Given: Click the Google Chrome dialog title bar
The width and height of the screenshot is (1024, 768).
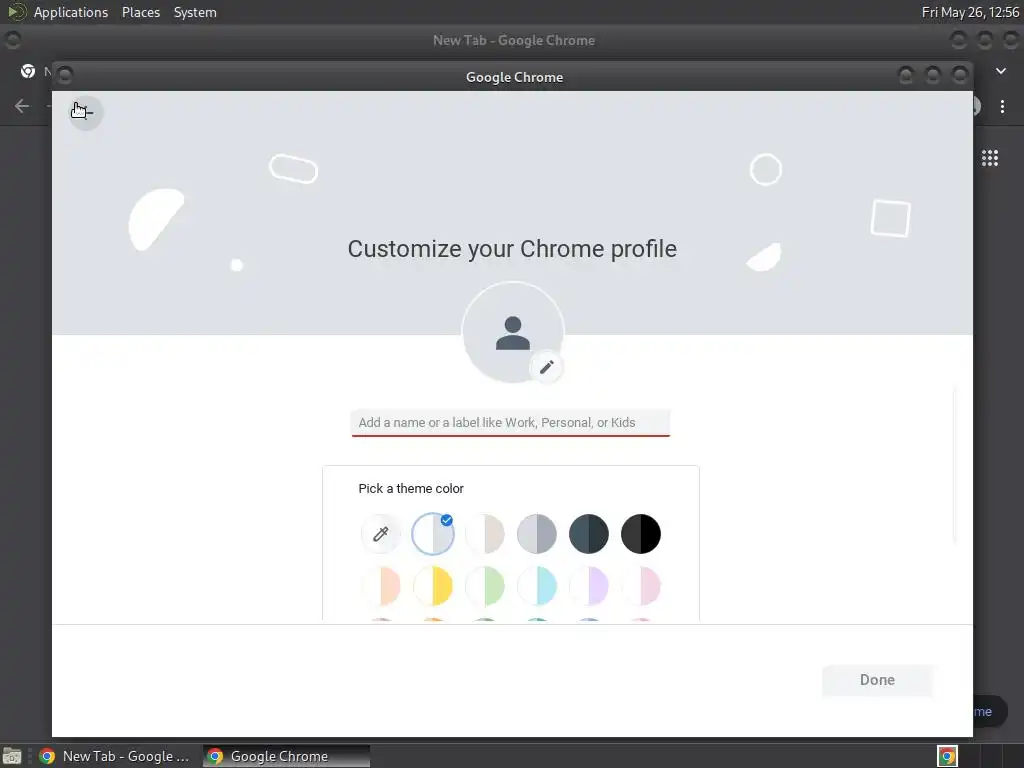Looking at the screenshot, I should tap(514, 77).
